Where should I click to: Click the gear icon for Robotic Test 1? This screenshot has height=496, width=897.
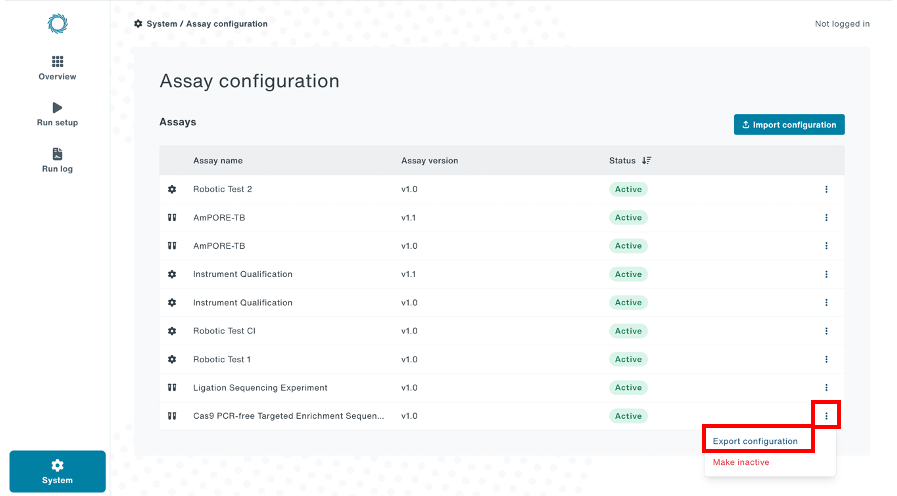[172, 359]
